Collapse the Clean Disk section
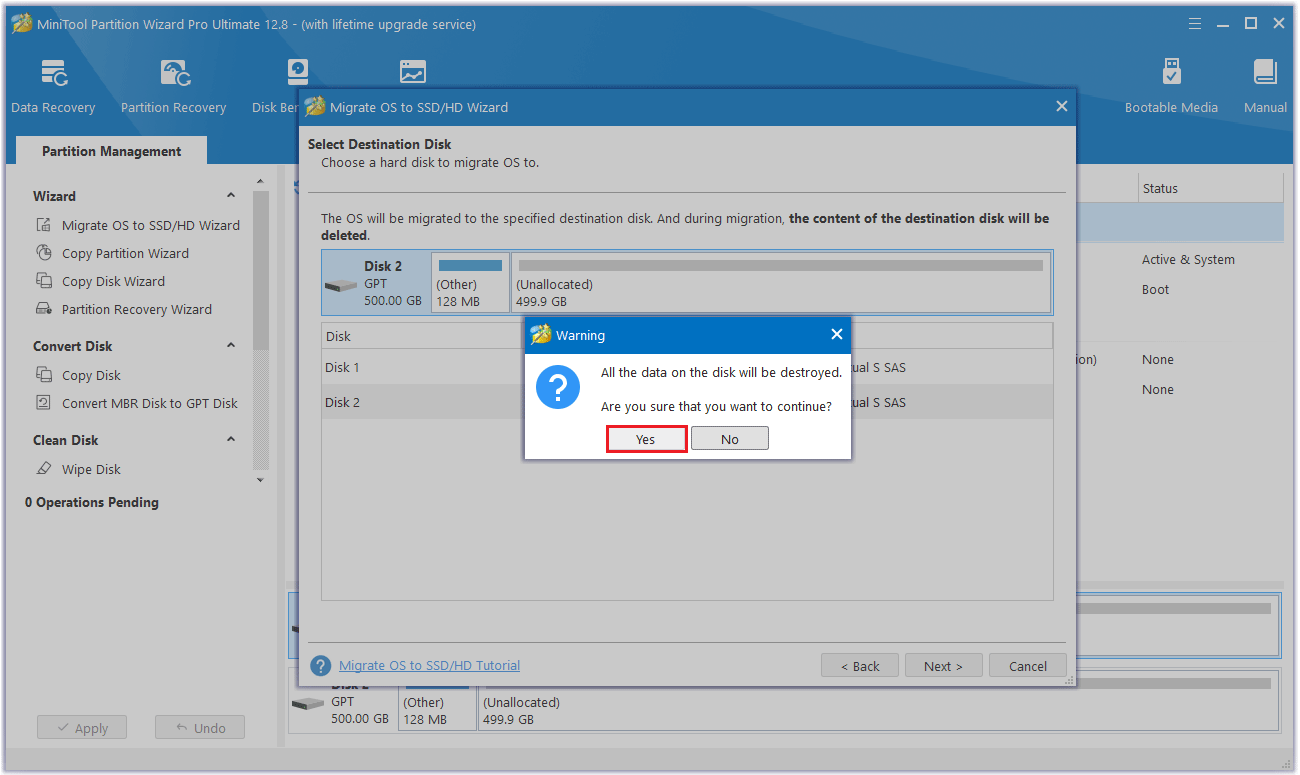The width and height of the screenshot is (1300, 775). coord(231,440)
